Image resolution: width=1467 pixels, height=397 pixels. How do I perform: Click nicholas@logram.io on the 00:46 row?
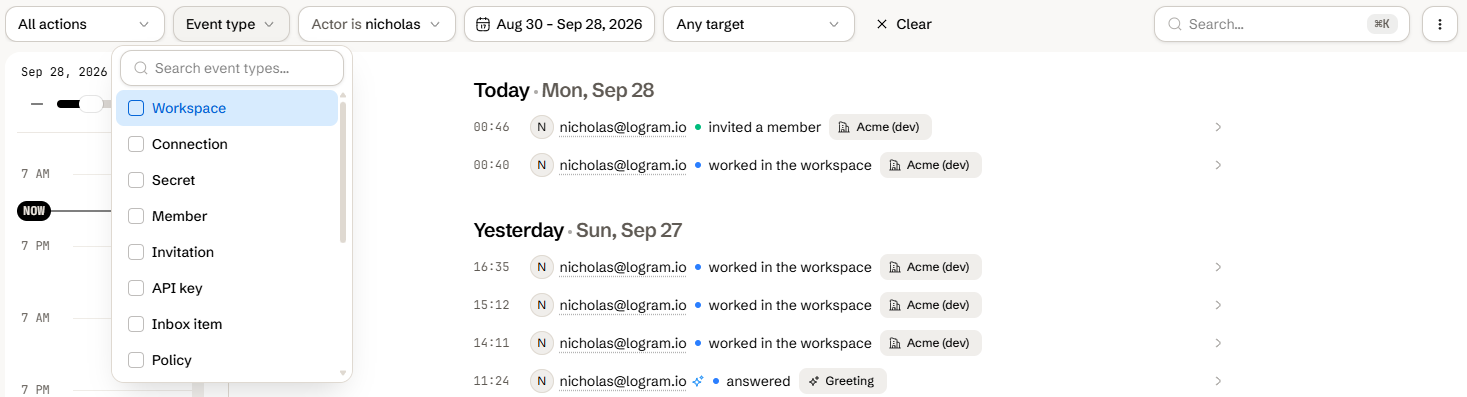623,127
